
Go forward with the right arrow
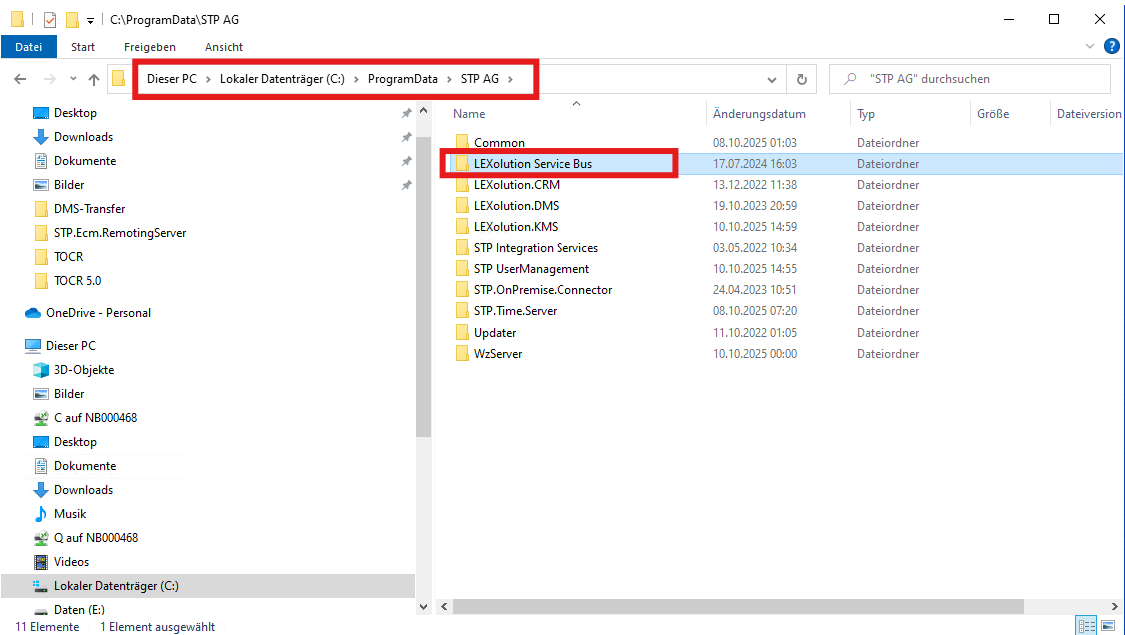50,79
